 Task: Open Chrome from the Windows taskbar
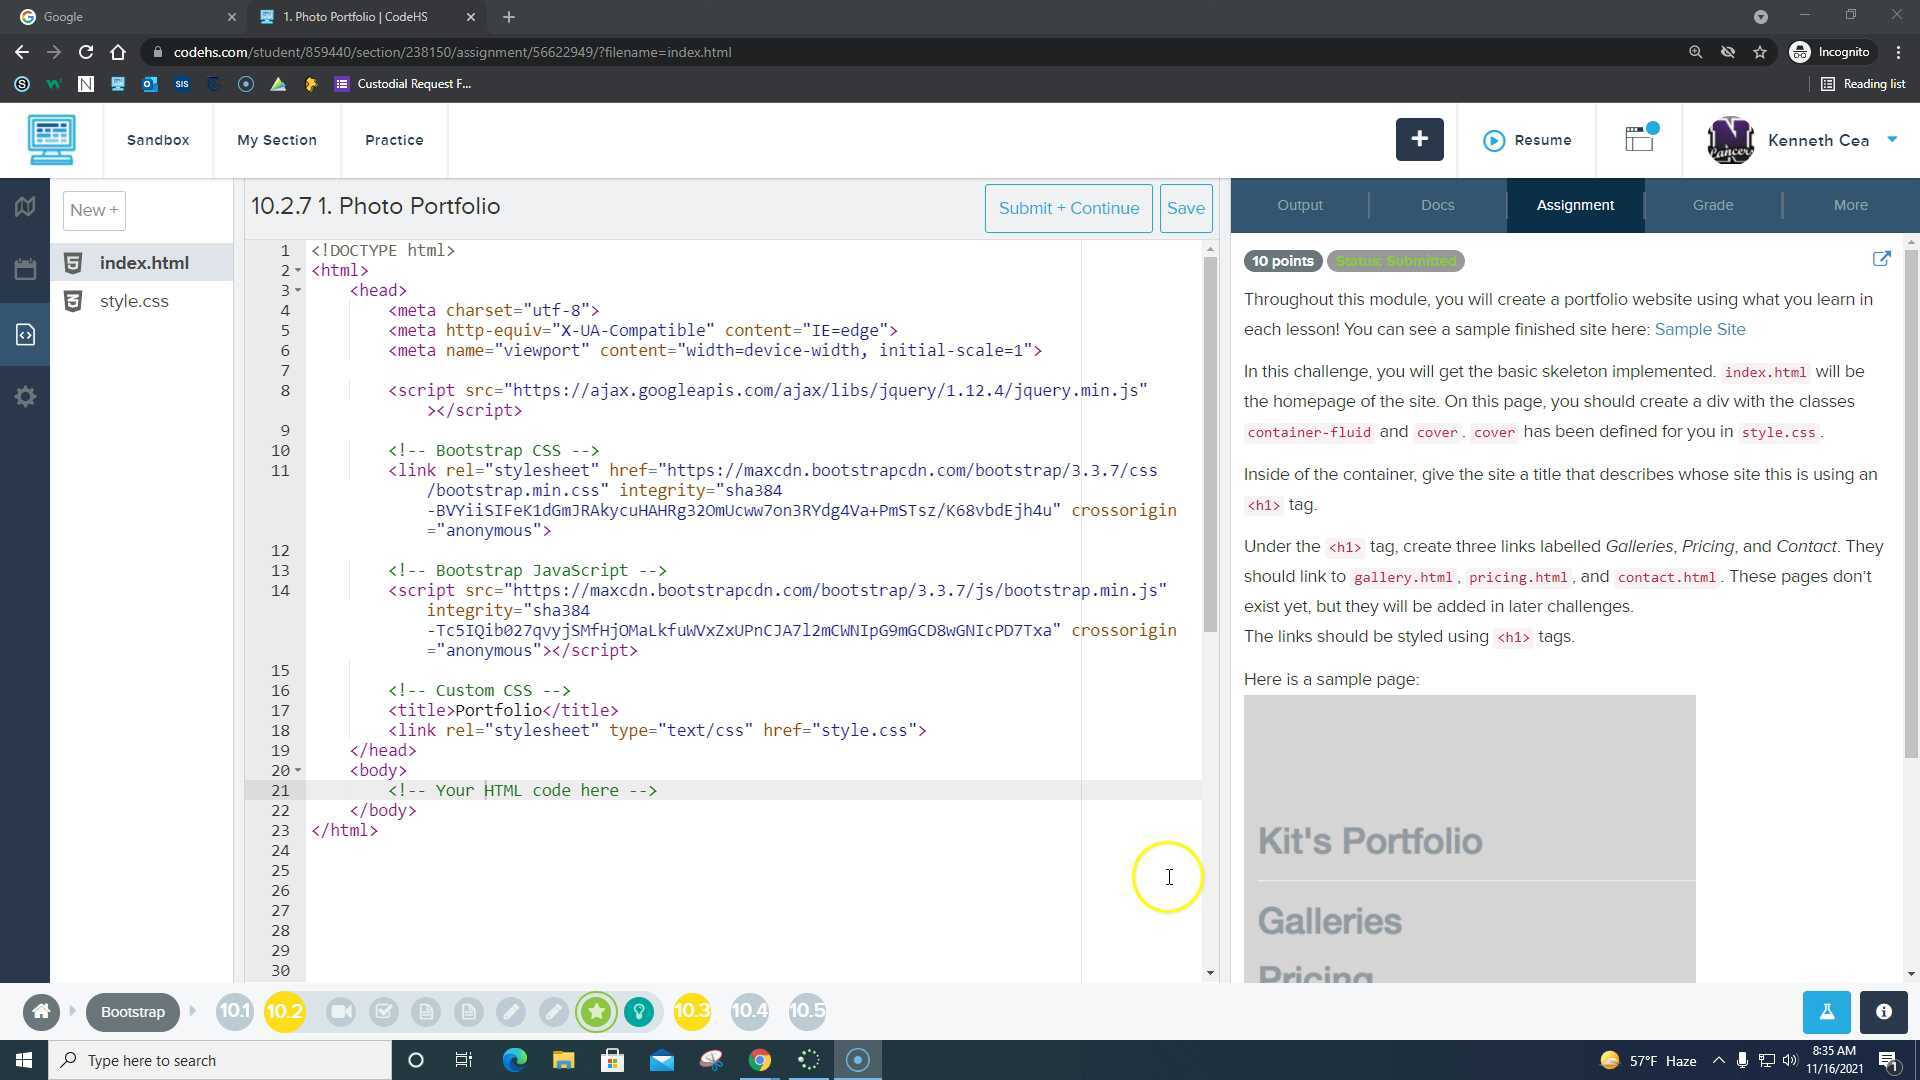[x=760, y=1060]
